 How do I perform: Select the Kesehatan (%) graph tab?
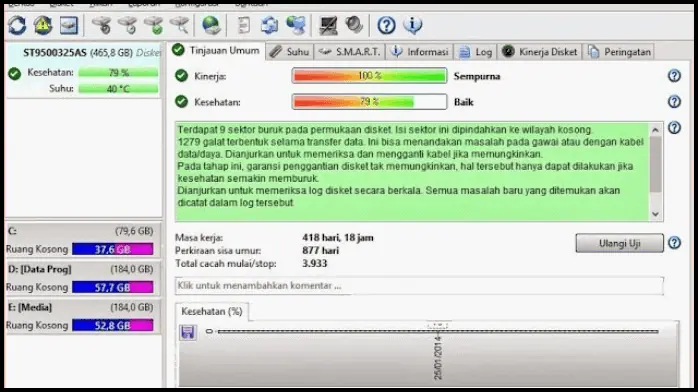click(x=212, y=311)
